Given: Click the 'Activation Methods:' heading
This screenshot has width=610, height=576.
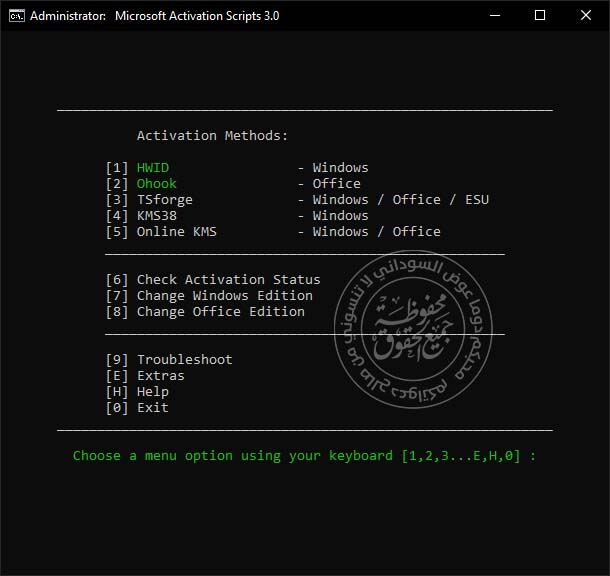Looking at the screenshot, I should pos(212,136).
